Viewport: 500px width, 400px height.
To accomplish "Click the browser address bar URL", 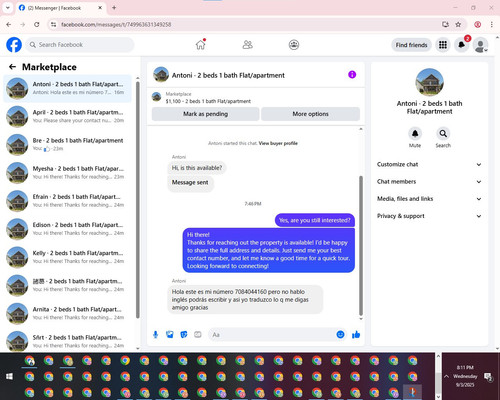I will coord(116,24).
